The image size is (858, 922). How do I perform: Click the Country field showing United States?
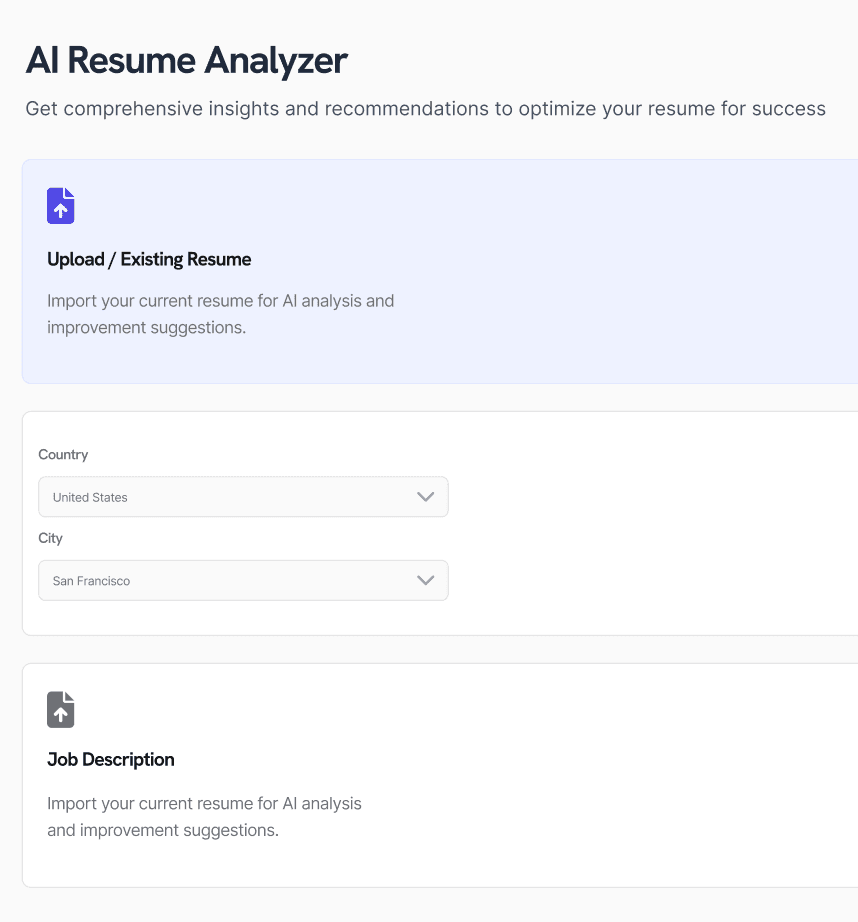pos(243,497)
